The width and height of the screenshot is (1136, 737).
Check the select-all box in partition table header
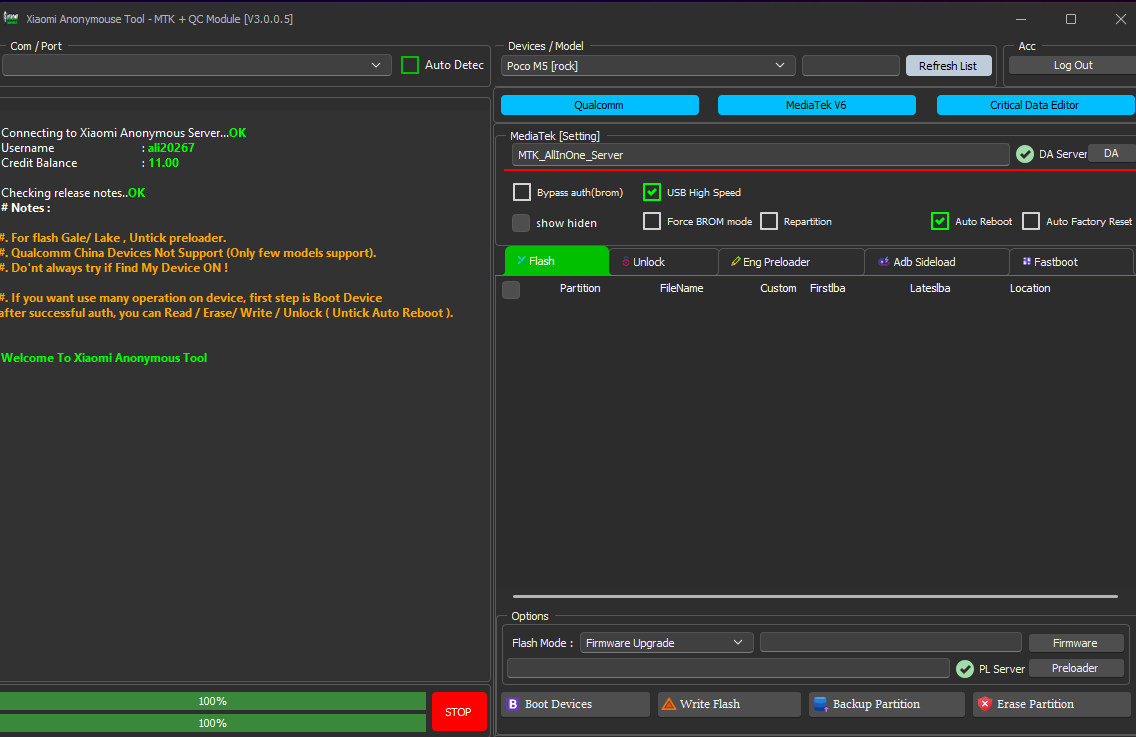511,290
